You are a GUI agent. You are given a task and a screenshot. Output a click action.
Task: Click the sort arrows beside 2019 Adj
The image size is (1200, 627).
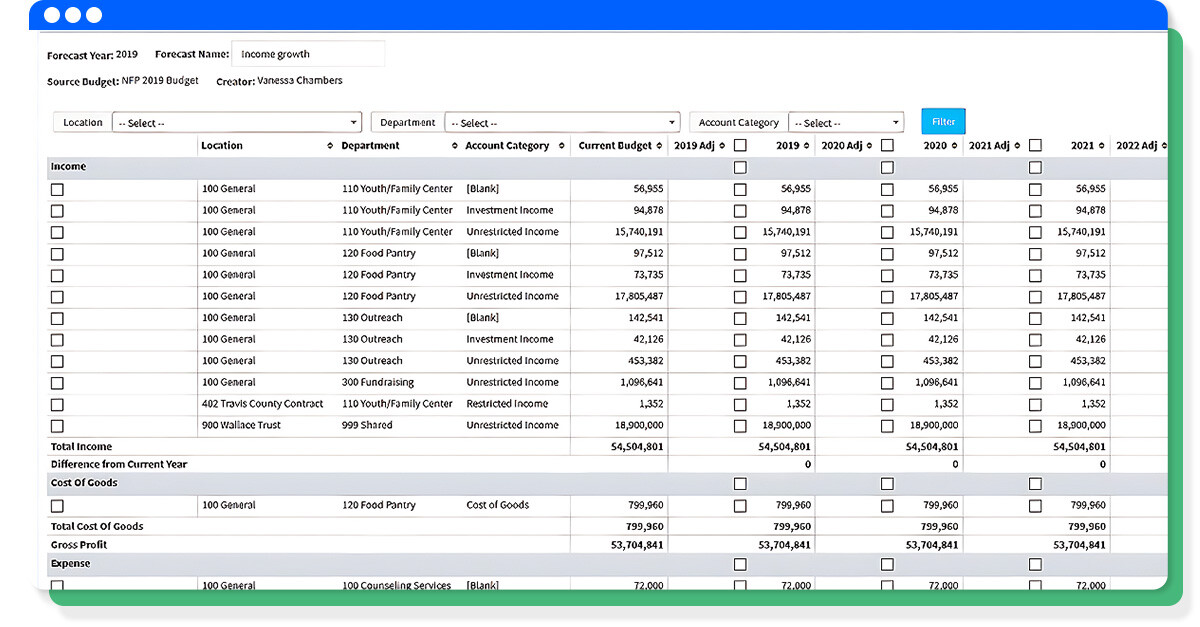pos(723,146)
